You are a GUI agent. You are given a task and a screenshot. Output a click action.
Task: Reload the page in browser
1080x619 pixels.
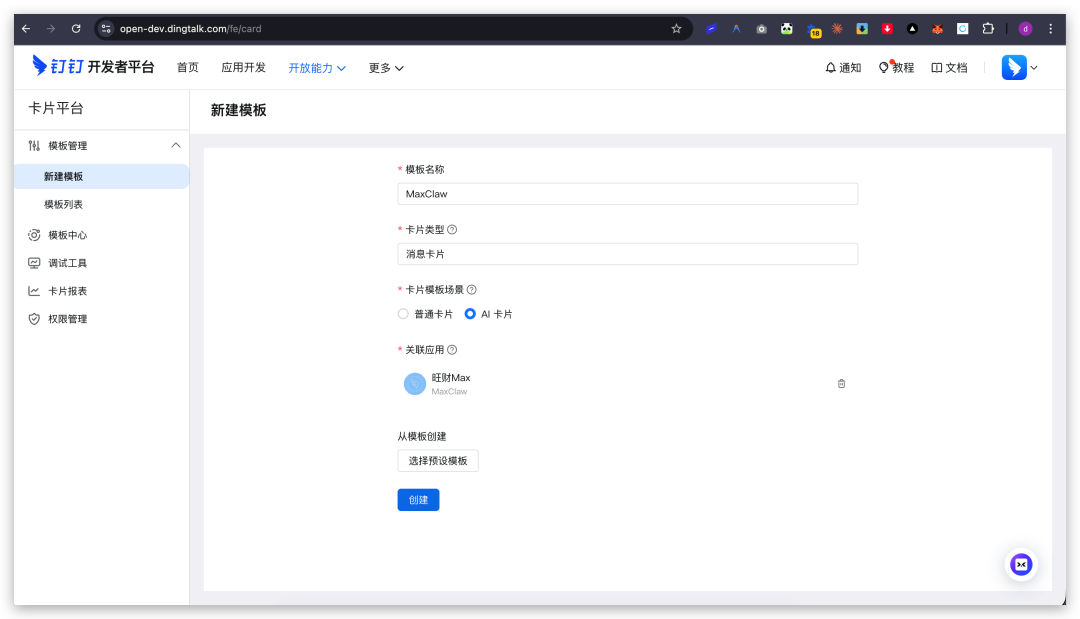76,29
